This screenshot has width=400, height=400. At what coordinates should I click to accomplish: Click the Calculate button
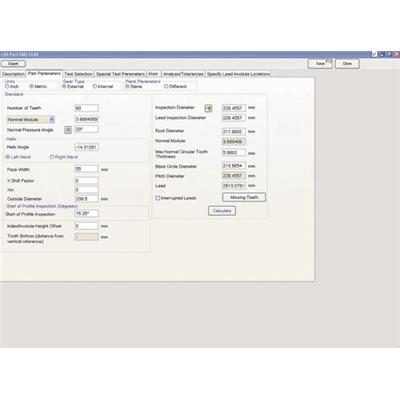222,211
